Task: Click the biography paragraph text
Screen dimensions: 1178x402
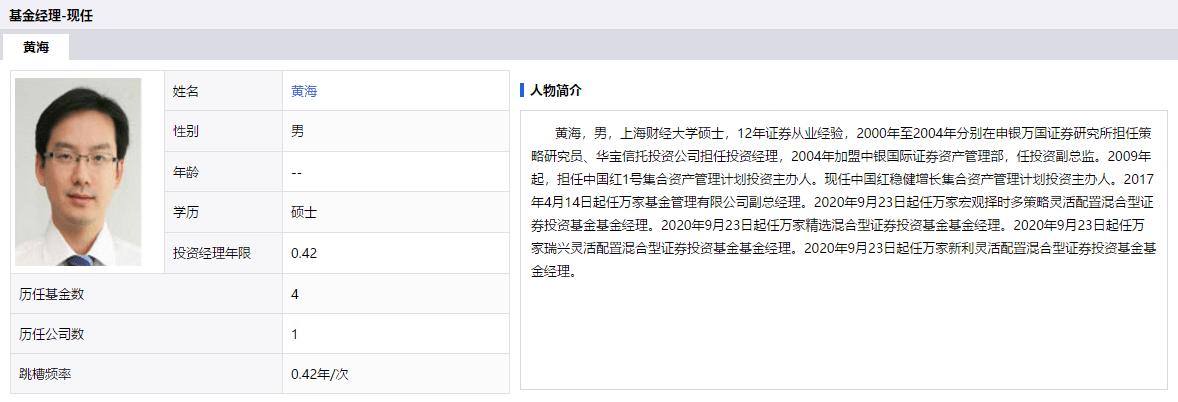Action: [x=843, y=201]
